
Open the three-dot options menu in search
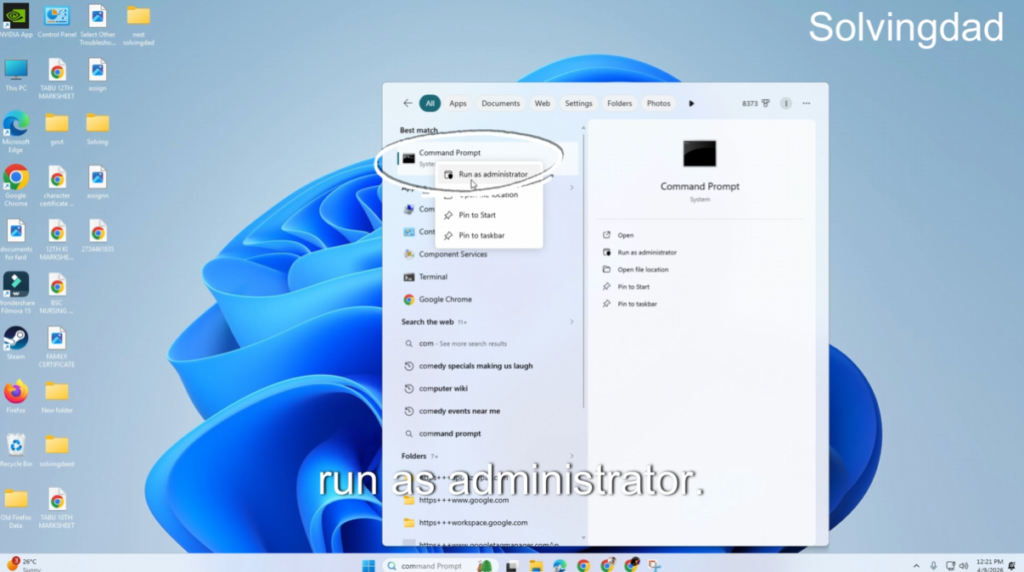tap(806, 103)
